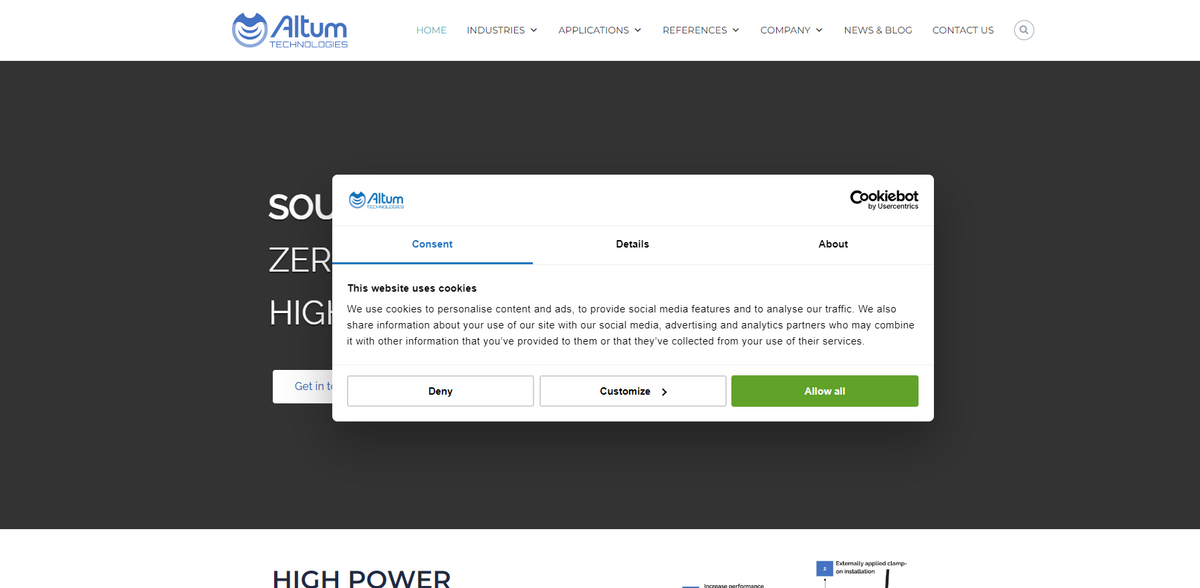Click Allow all cookies
Viewport: 1200px width, 588px height.
[825, 391]
